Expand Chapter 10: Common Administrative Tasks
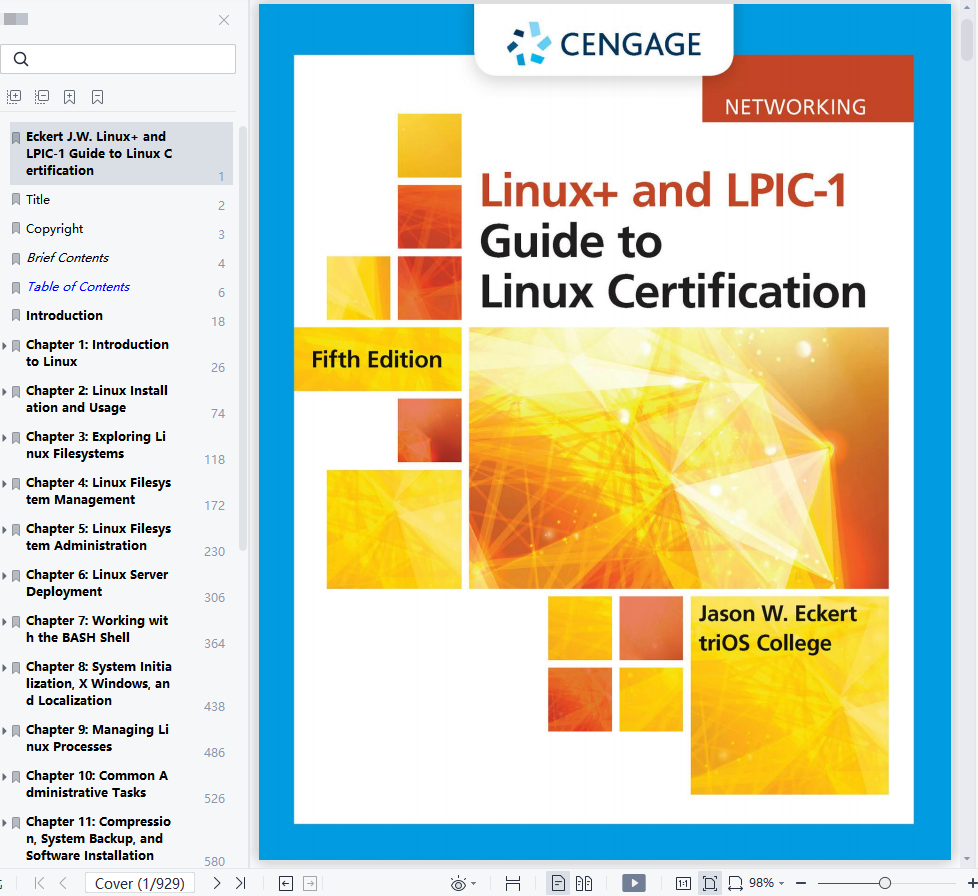Image resolution: width=978 pixels, height=896 pixels. pos(4,776)
